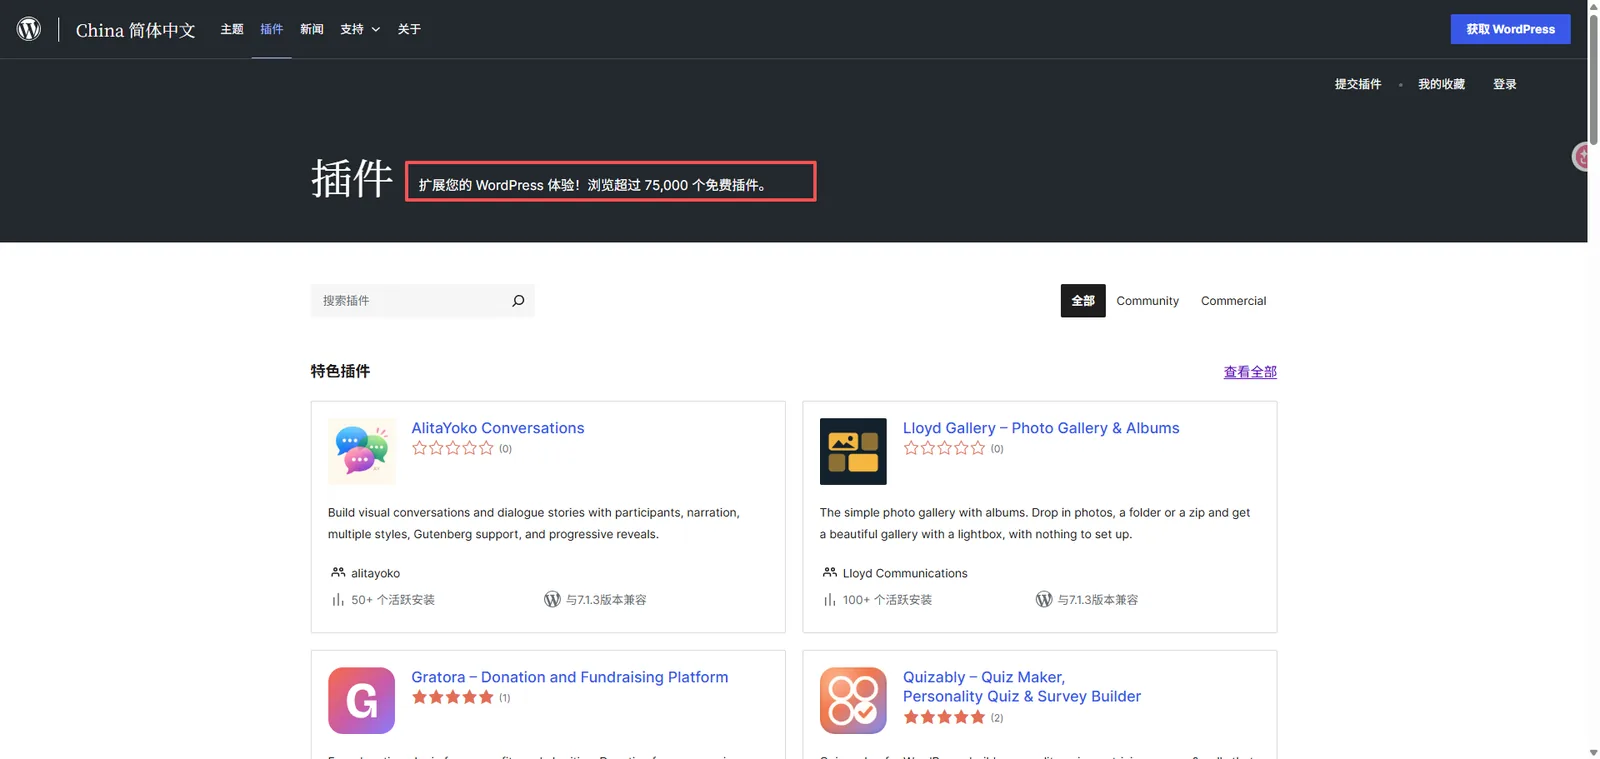Click WordPress compatibility icon in Lloyd Gallery card
The image size is (1600, 759).
1044,599
